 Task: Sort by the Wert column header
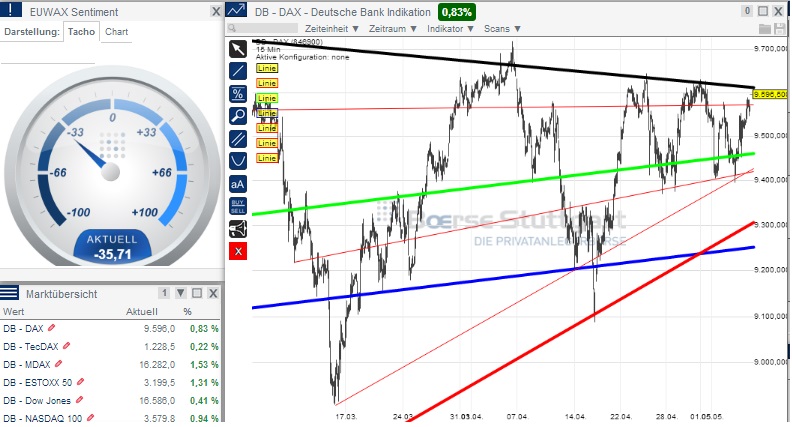(13, 311)
